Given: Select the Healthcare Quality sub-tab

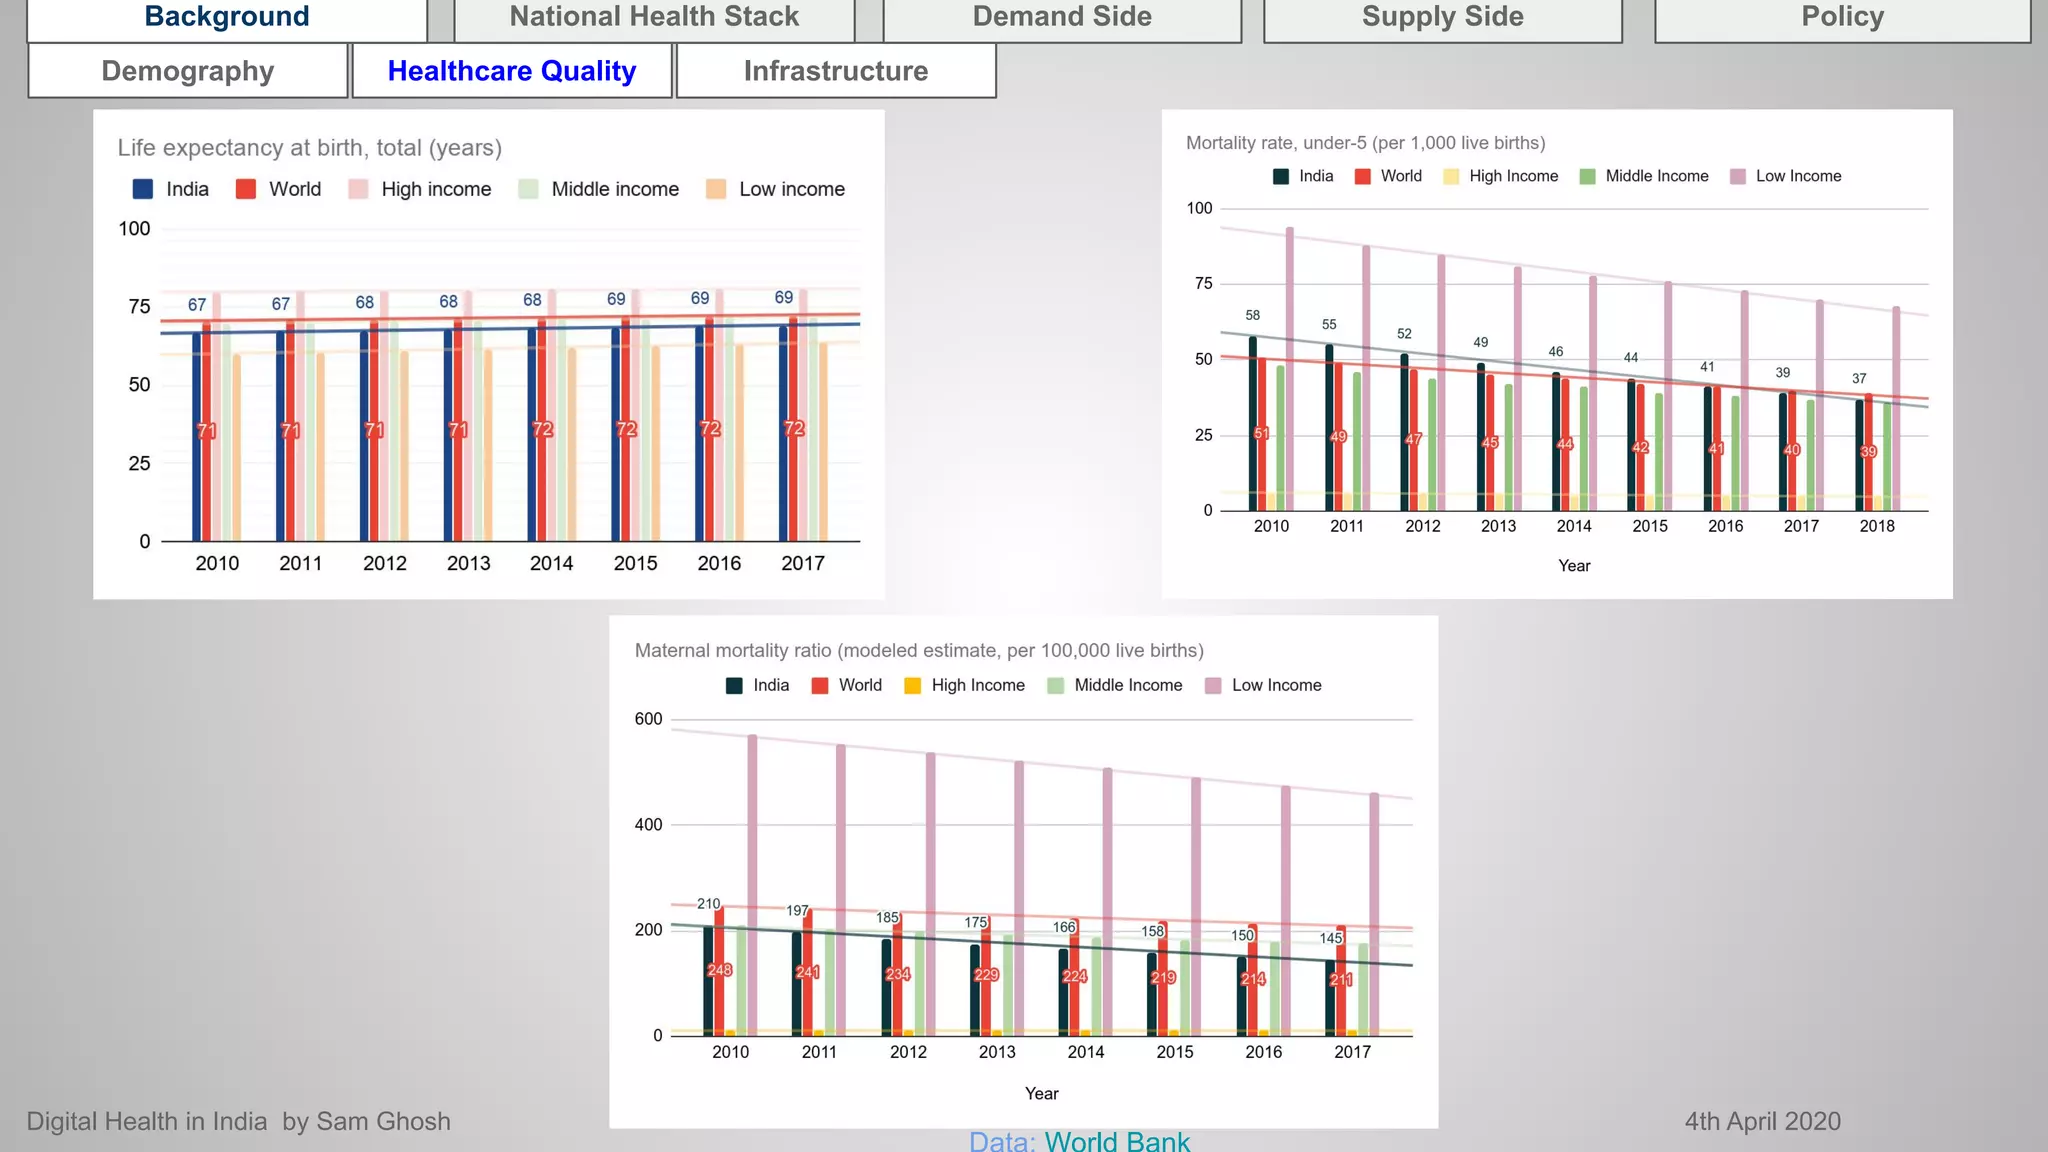Looking at the screenshot, I should coord(512,71).
